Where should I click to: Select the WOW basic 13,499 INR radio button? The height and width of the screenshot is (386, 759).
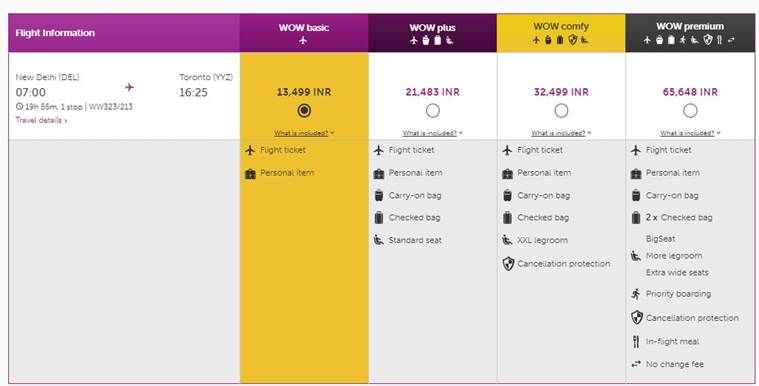[304, 111]
